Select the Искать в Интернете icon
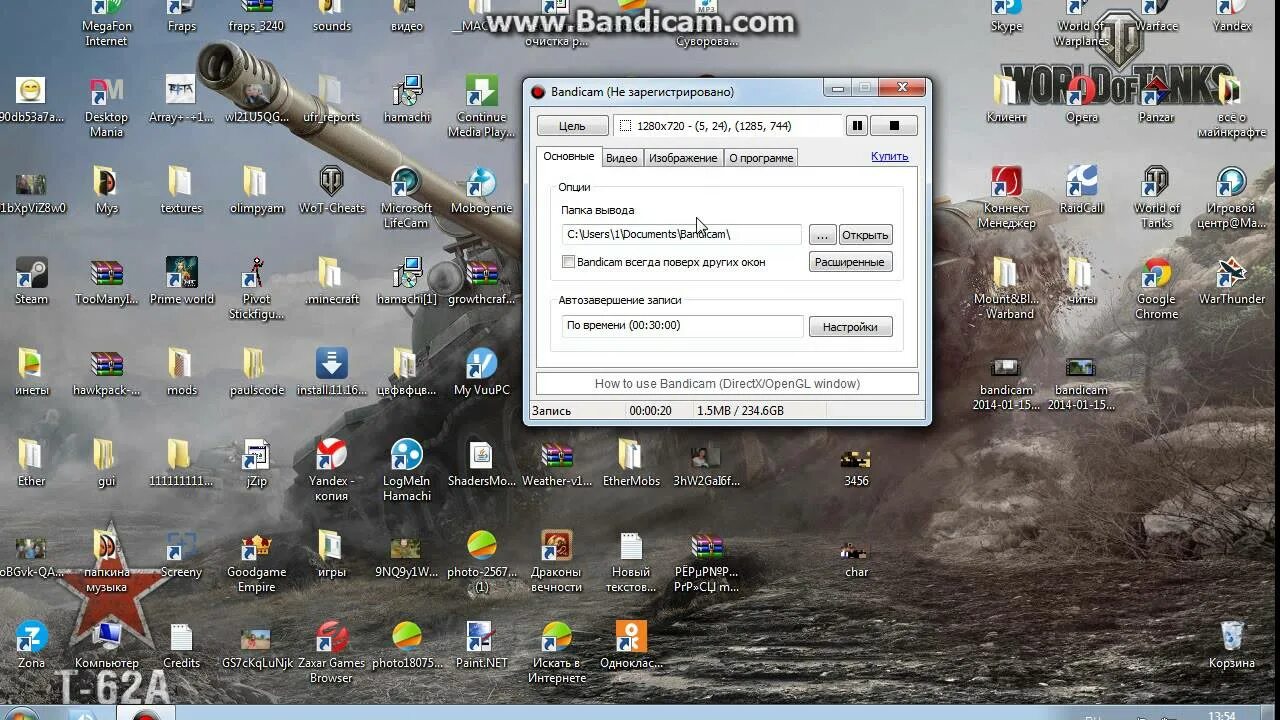Viewport: 1280px width, 720px height. [x=556, y=652]
